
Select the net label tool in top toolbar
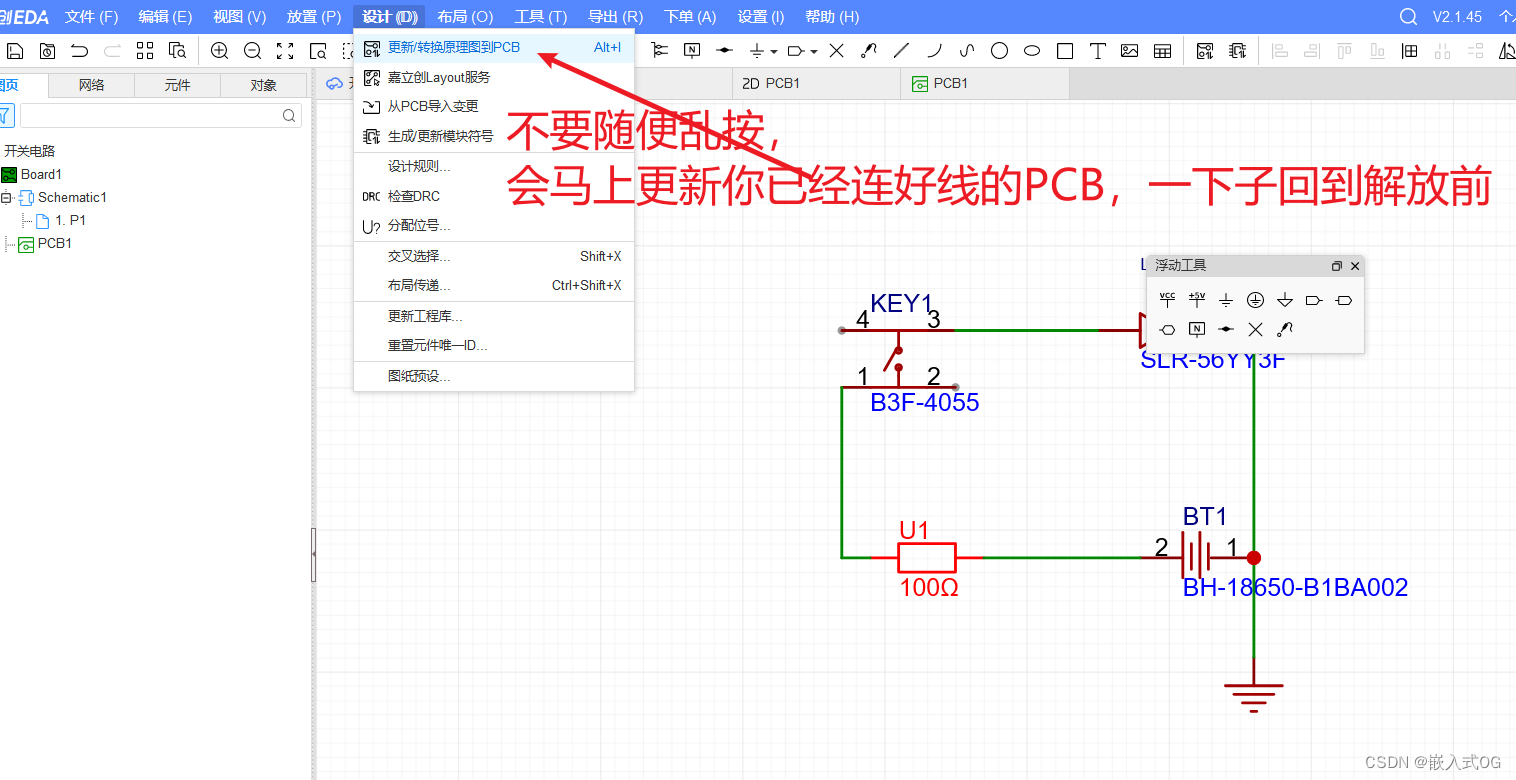(692, 51)
